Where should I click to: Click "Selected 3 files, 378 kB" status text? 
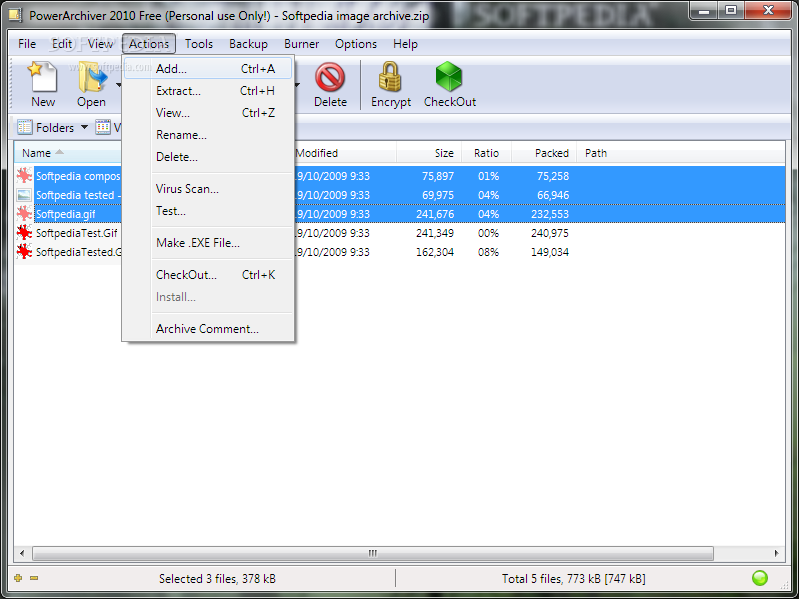tap(217, 579)
